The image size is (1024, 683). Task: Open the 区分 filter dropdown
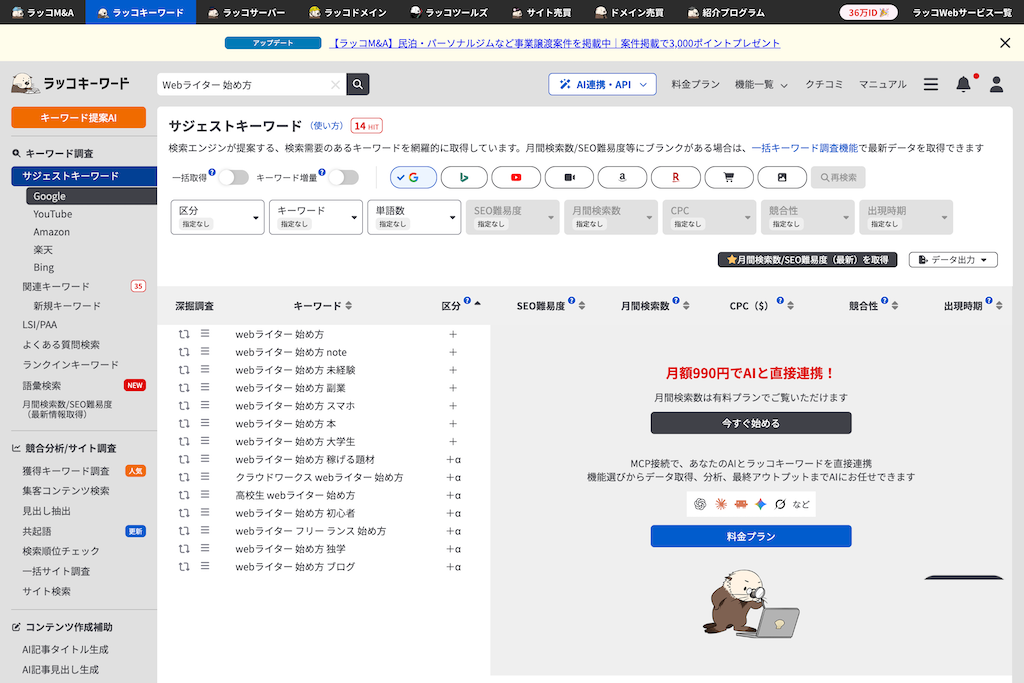point(217,217)
